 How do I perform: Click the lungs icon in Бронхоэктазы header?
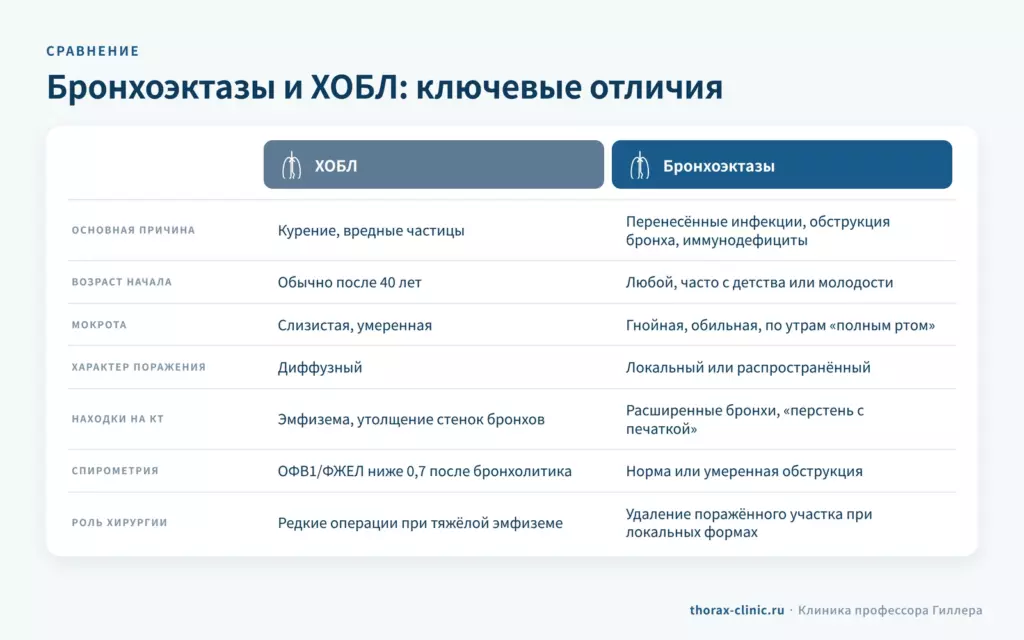click(x=639, y=165)
